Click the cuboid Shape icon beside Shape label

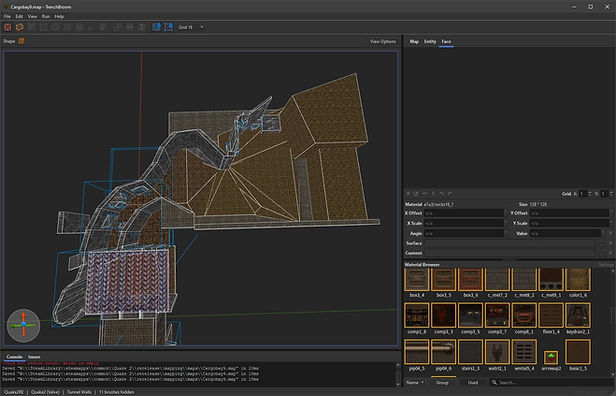21,41
